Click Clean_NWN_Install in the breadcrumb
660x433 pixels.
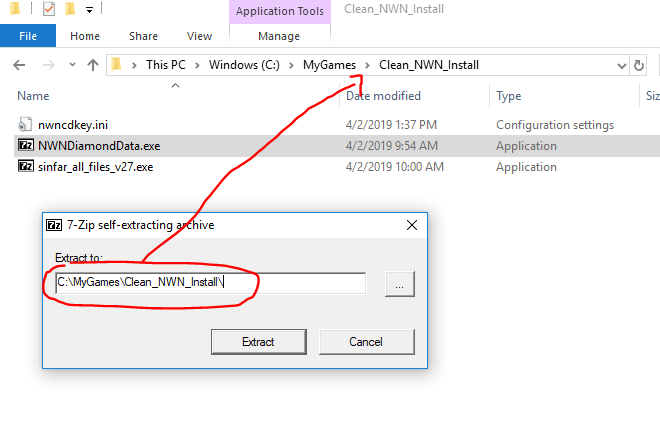pyautogui.click(x=429, y=65)
